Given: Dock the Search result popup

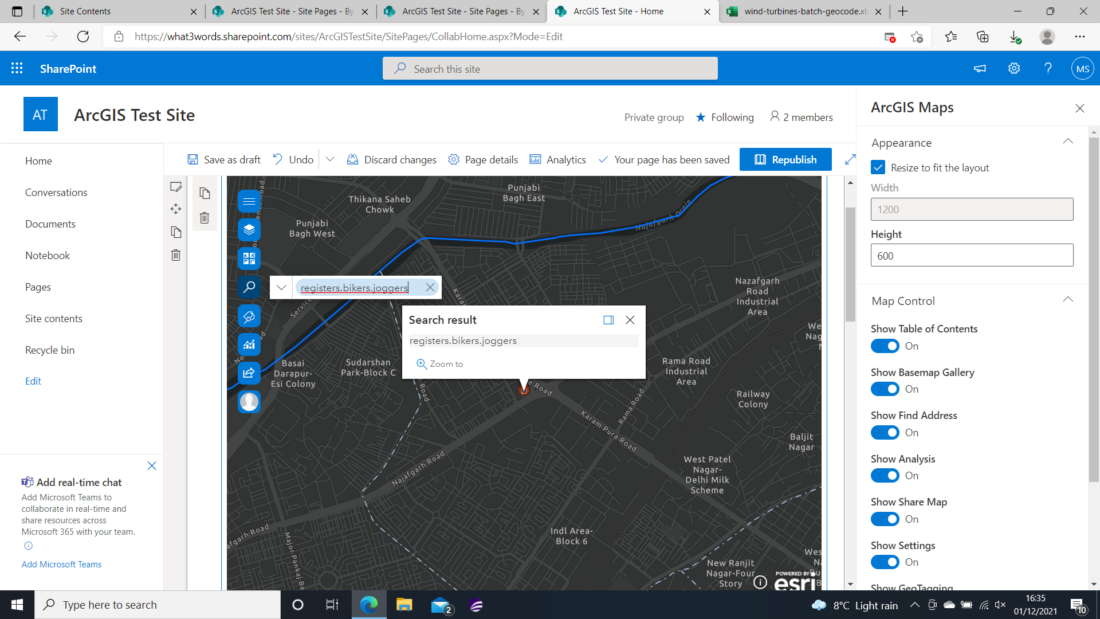Looking at the screenshot, I should 608,320.
